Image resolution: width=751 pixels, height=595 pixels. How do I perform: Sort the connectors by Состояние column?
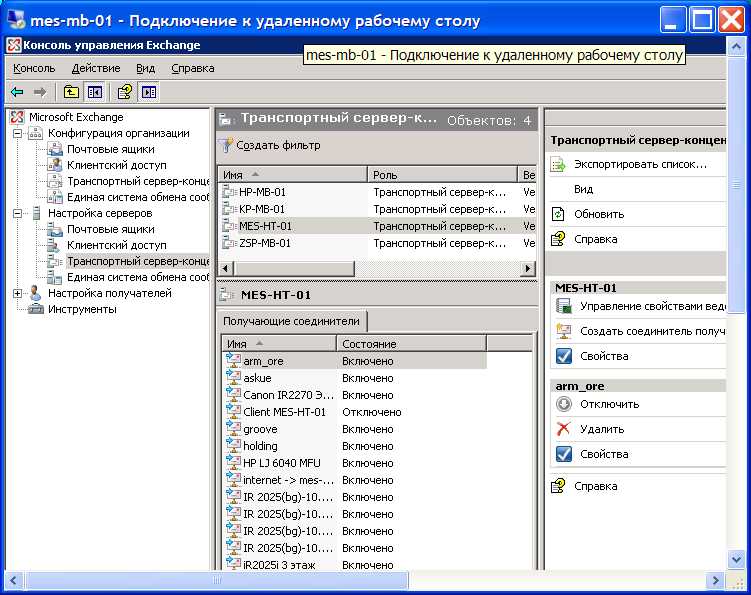411,344
